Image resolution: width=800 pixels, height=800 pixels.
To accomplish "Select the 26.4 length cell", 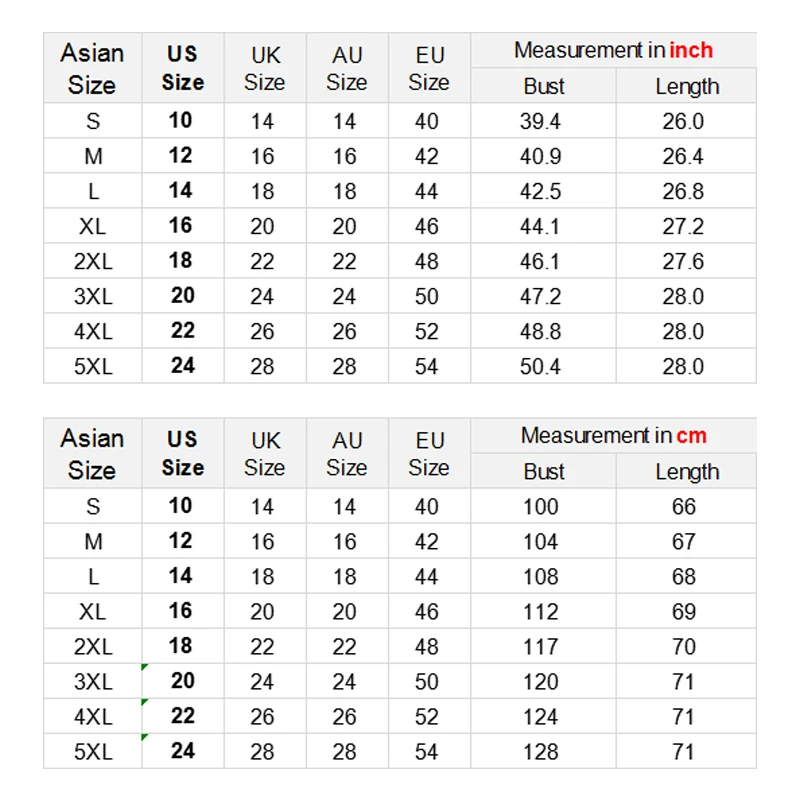I will 684,156.
